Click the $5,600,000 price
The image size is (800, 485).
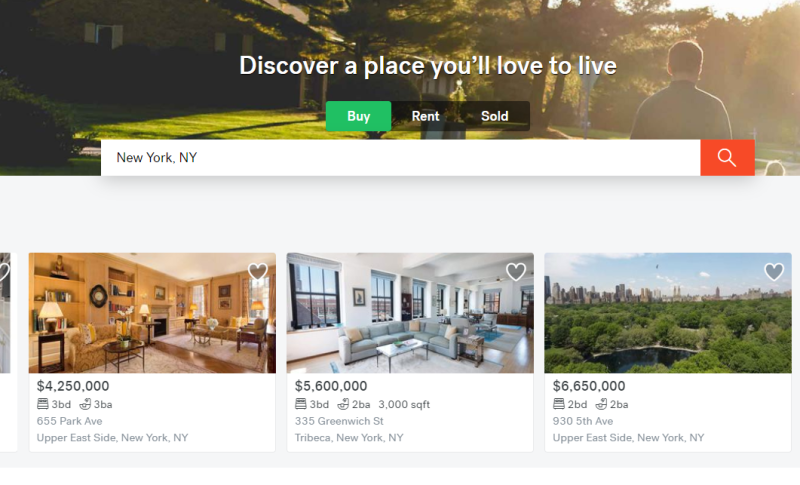click(x=331, y=386)
